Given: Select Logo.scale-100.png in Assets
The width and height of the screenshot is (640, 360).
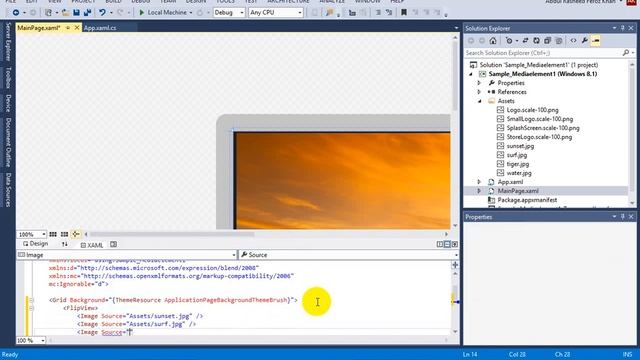Looking at the screenshot, I should [532, 110].
